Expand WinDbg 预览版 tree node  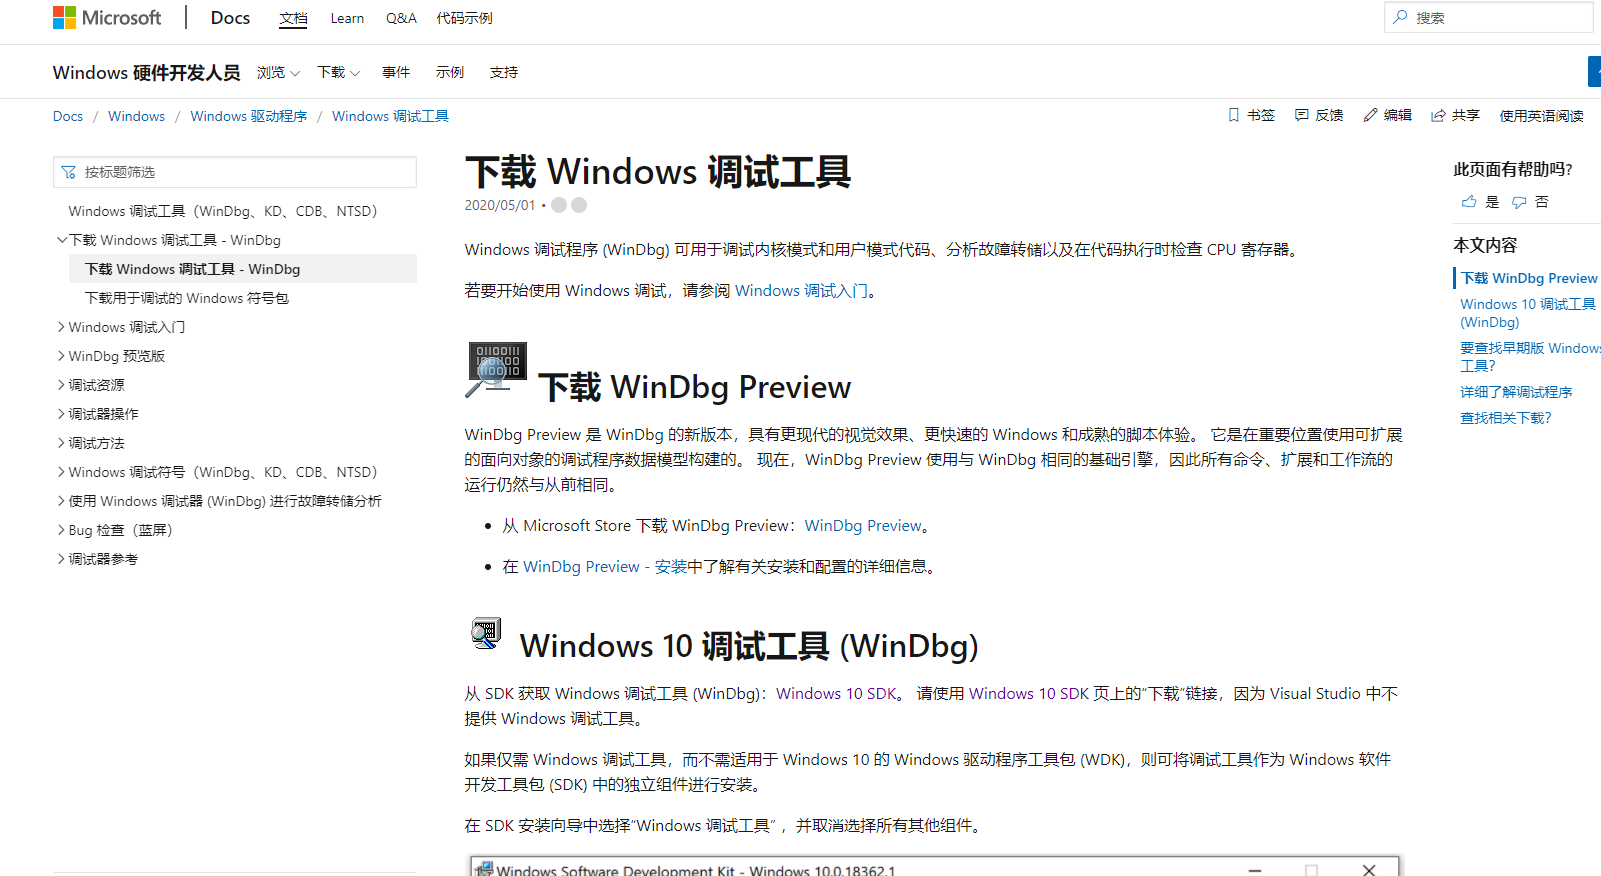[62, 356]
